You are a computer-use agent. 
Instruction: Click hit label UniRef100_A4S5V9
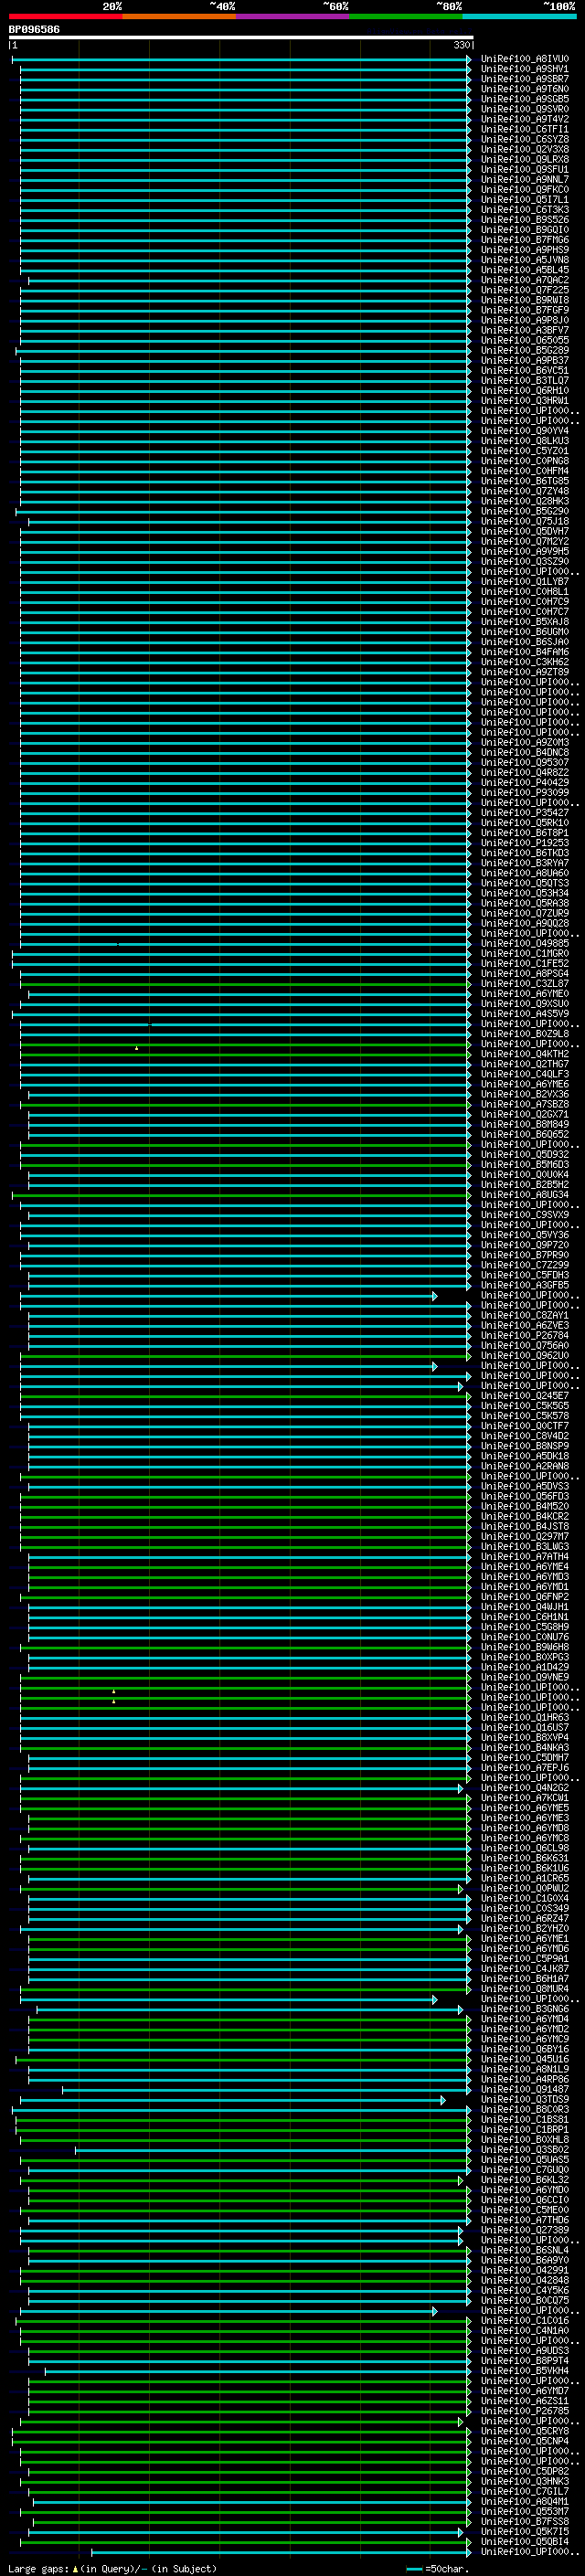(525, 1014)
